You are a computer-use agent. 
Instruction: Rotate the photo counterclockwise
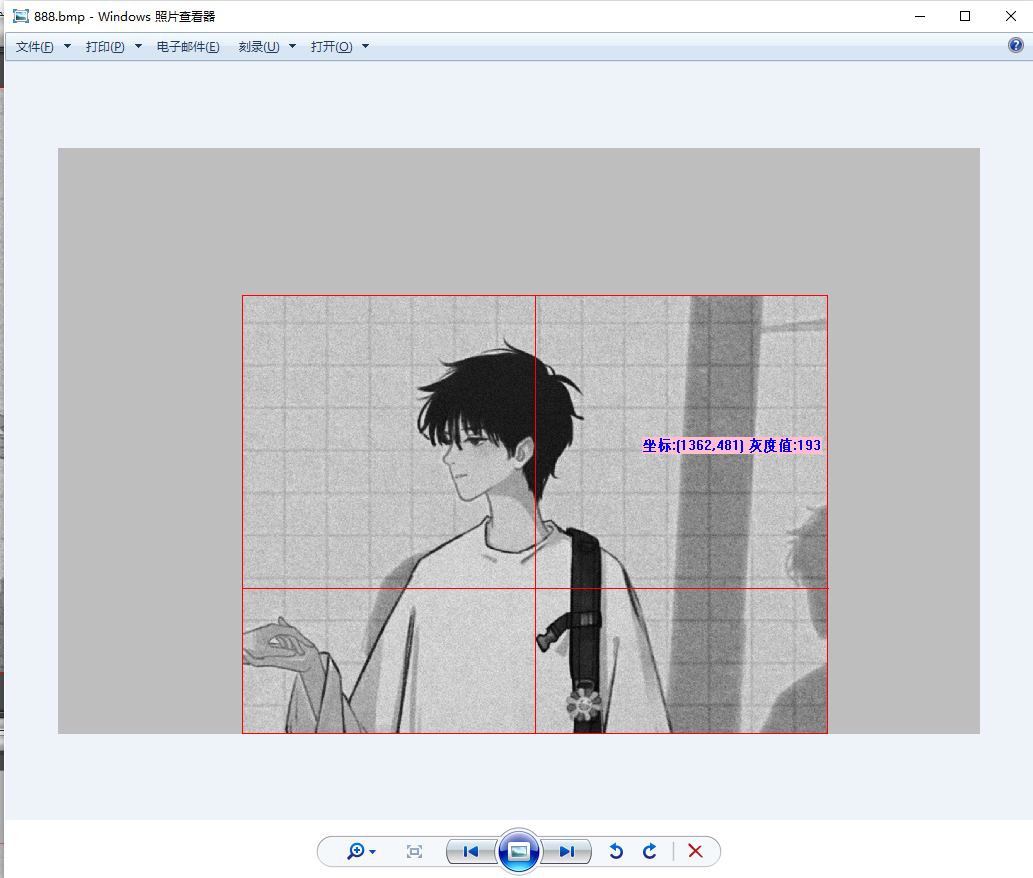(616, 851)
